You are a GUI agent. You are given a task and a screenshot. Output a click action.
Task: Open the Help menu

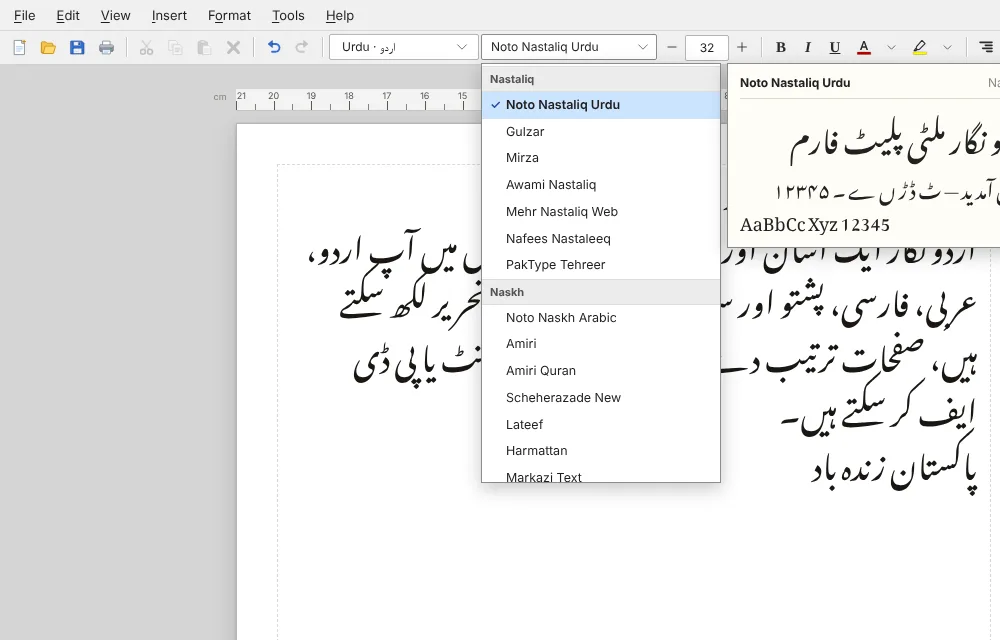(339, 15)
